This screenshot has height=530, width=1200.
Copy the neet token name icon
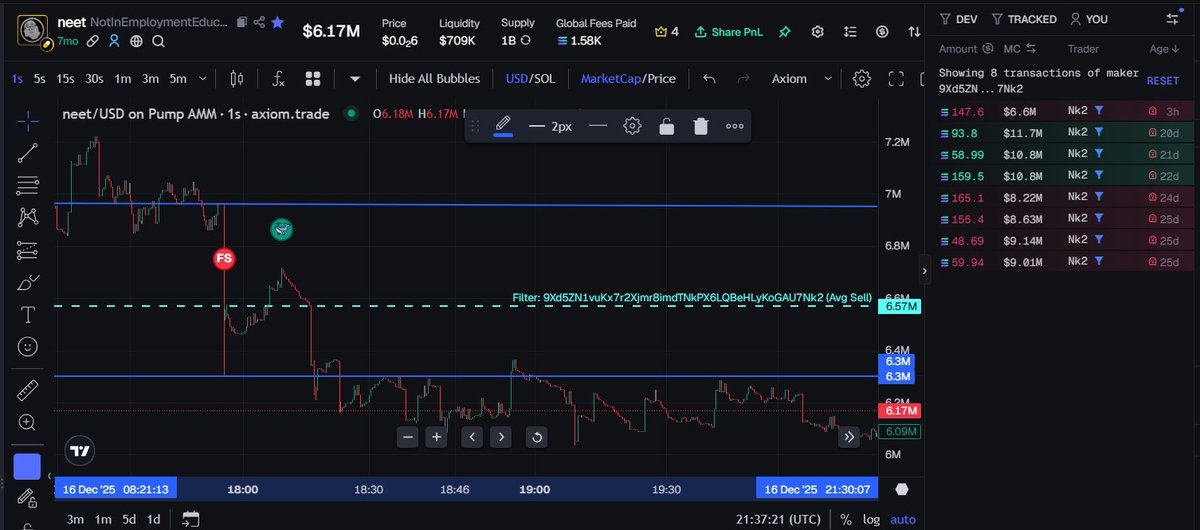click(x=242, y=21)
